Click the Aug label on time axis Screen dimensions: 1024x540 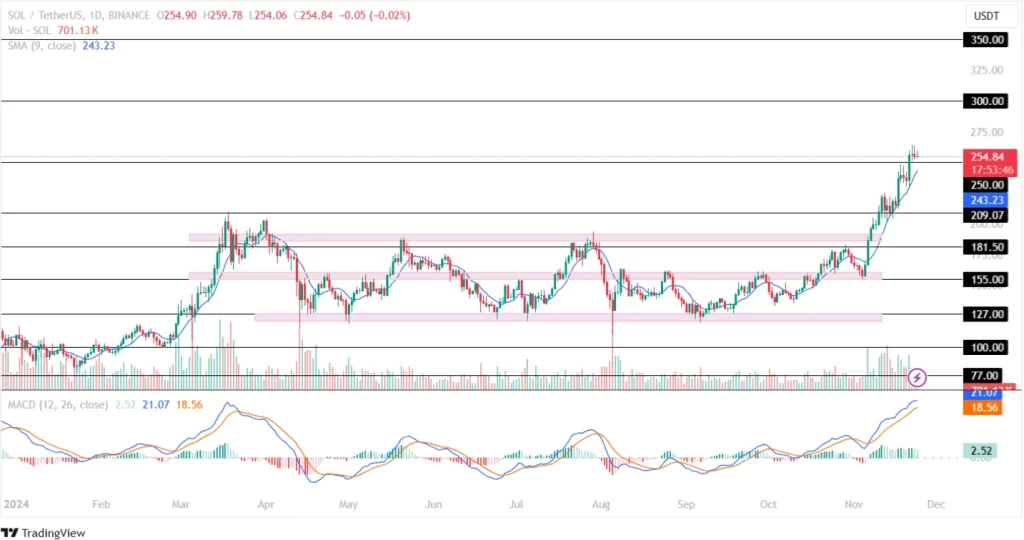point(601,504)
